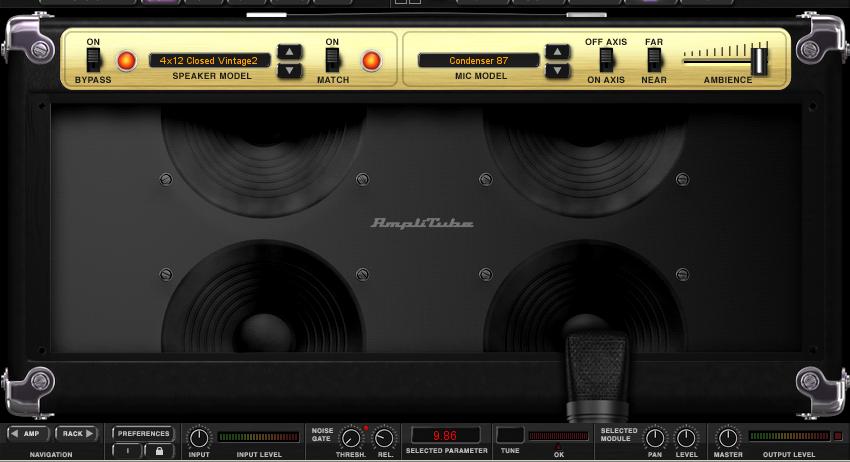Select next speaker model with up arrow

(x=289, y=52)
